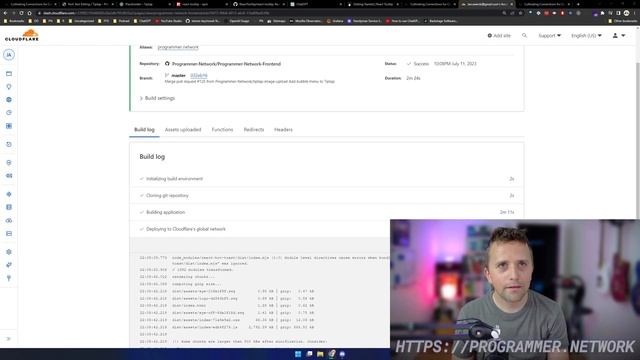
Task: Click the Cloning git repository step
Action: click(x=327, y=196)
